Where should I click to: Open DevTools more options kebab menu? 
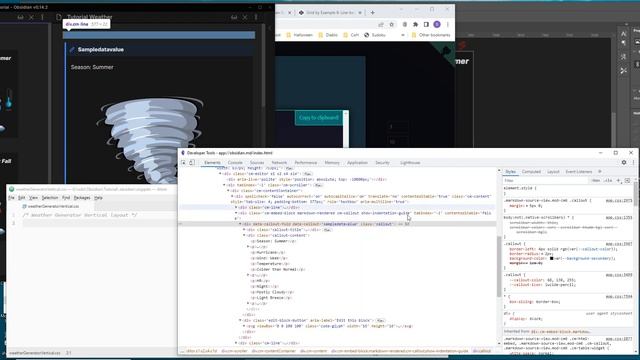(633, 162)
